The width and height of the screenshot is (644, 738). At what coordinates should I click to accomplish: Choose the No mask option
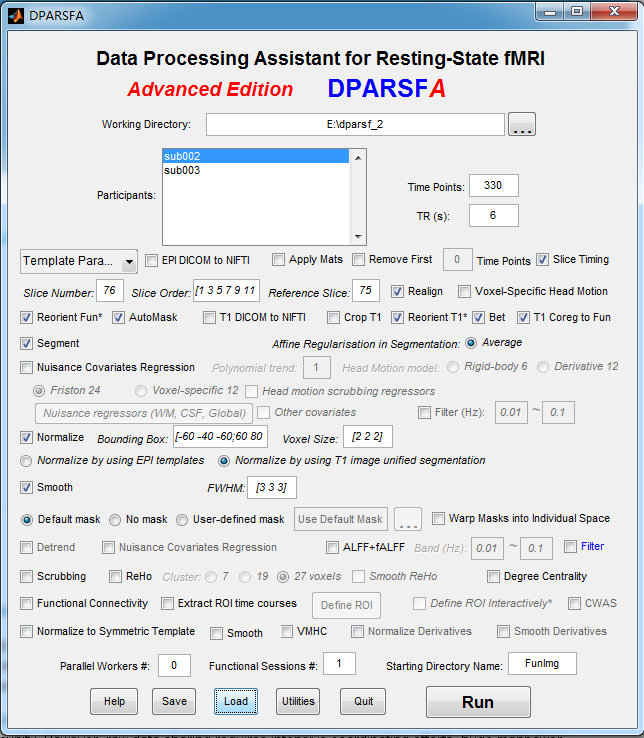coord(115,520)
